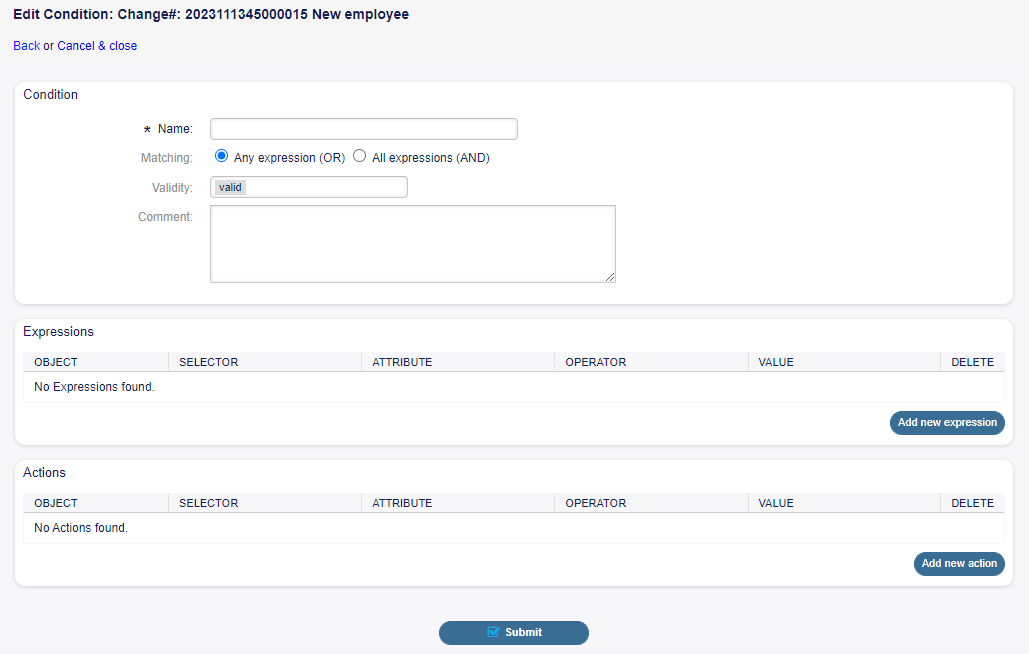Click the OBJECT column header in Actions
Image resolution: width=1029 pixels, height=654 pixels.
coord(56,503)
